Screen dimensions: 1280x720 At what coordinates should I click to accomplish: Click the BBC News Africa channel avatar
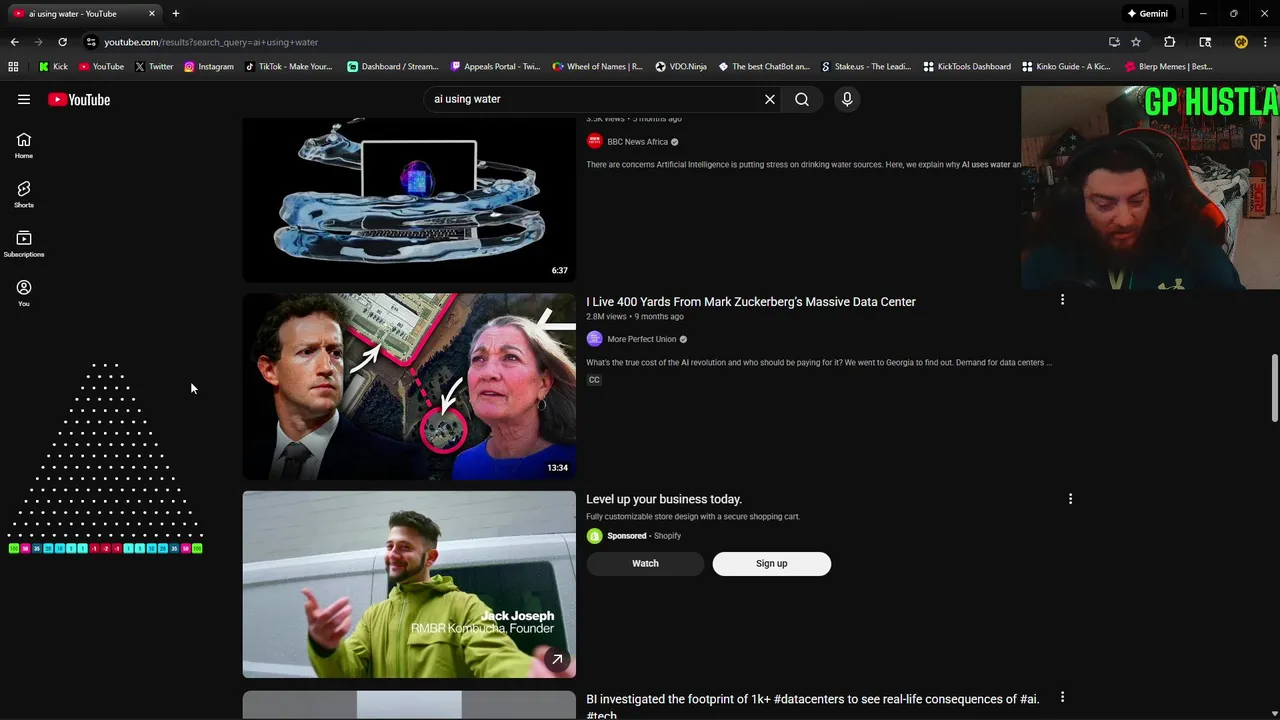(594, 142)
